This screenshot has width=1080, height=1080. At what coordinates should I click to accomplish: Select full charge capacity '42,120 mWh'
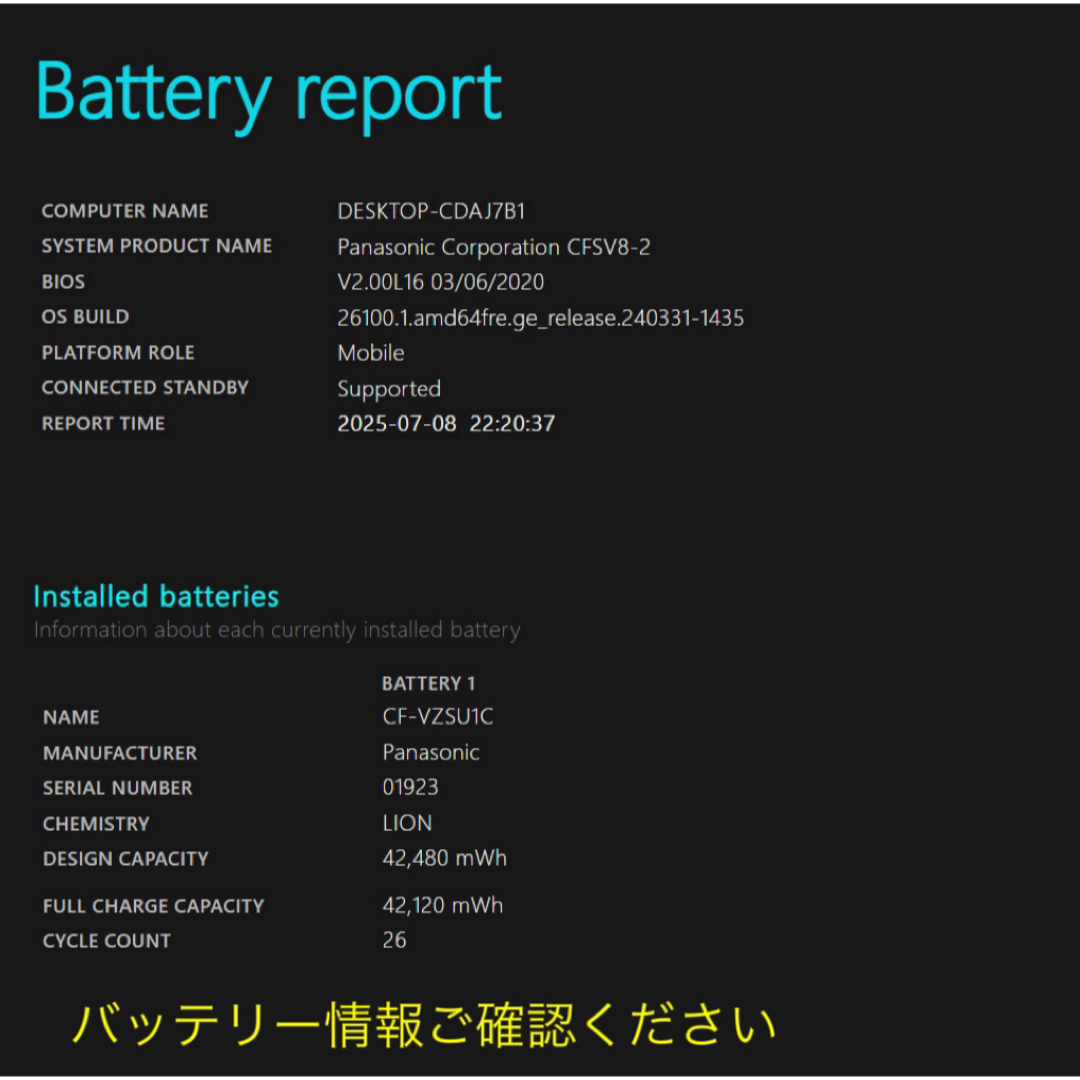442,906
